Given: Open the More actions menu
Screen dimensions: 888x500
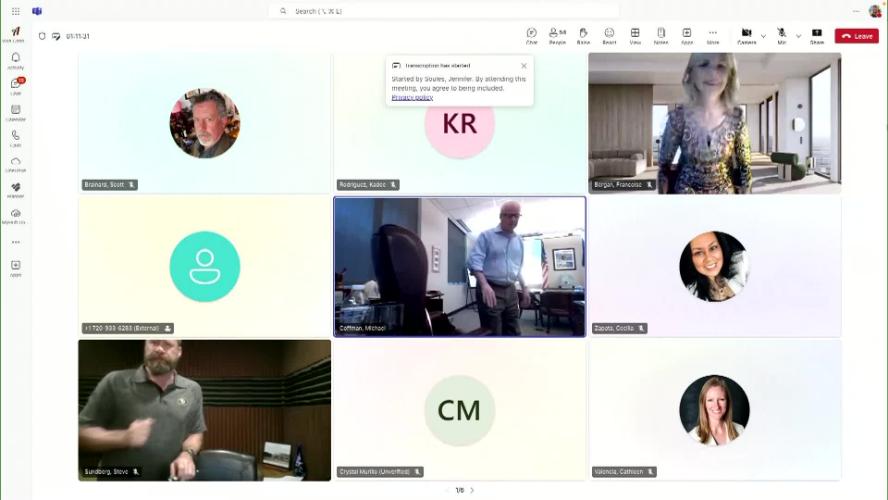Looking at the screenshot, I should point(713,35).
